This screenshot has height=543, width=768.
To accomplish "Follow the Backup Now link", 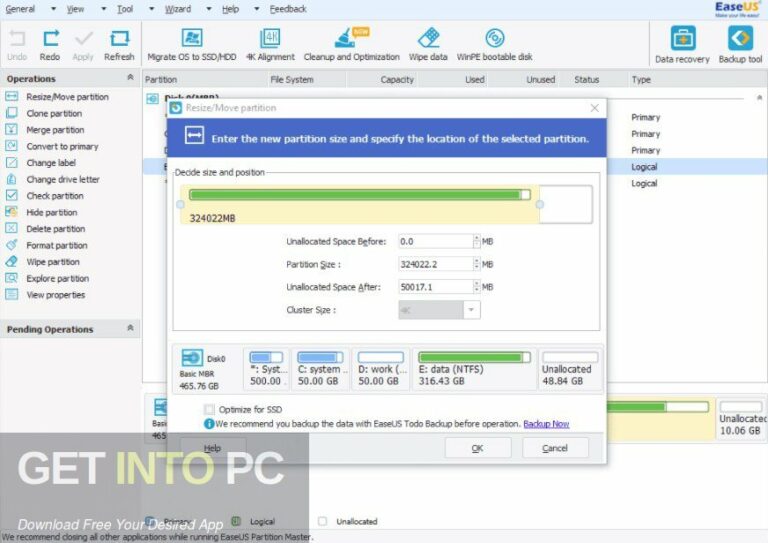I will click(x=546, y=424).
